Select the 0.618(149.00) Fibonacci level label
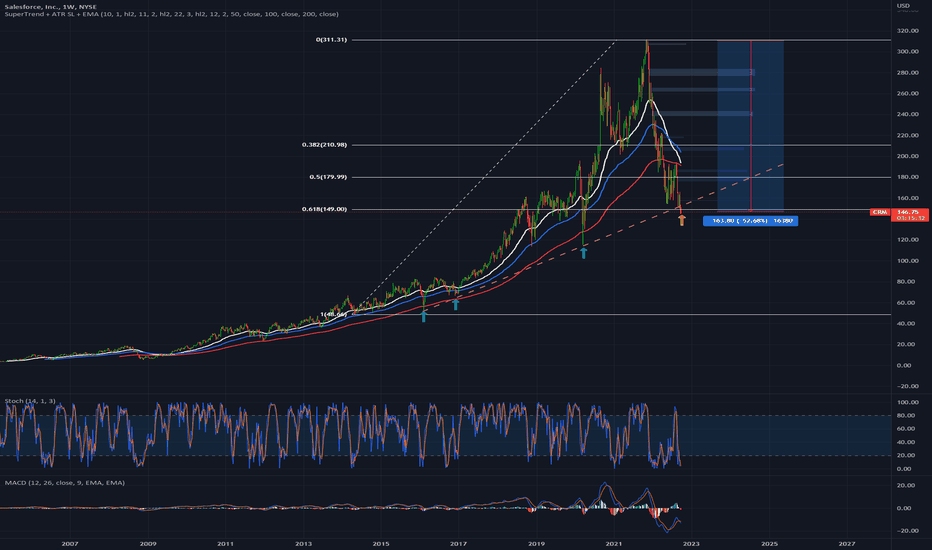Viewport: 932px width, 550px height. click(x=324, y=209)
